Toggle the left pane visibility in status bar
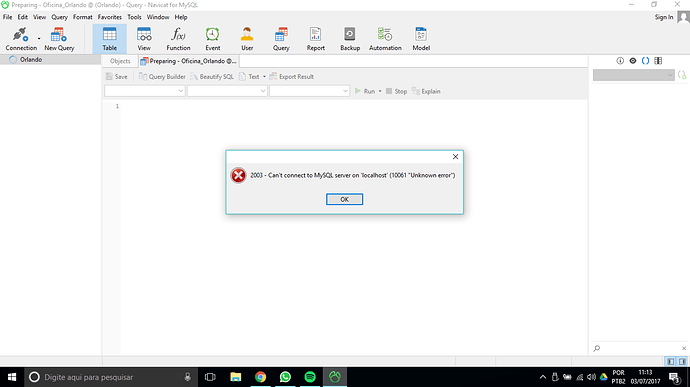The height and width of the screenshot is (387, 690). [670, 361]
